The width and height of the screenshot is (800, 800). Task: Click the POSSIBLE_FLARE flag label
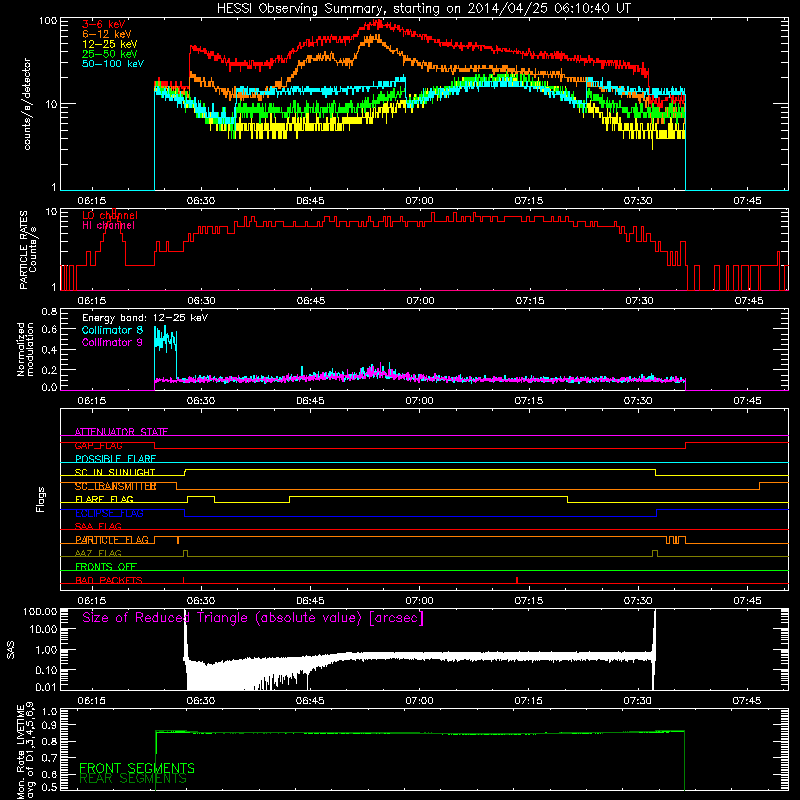pos(115,459)
